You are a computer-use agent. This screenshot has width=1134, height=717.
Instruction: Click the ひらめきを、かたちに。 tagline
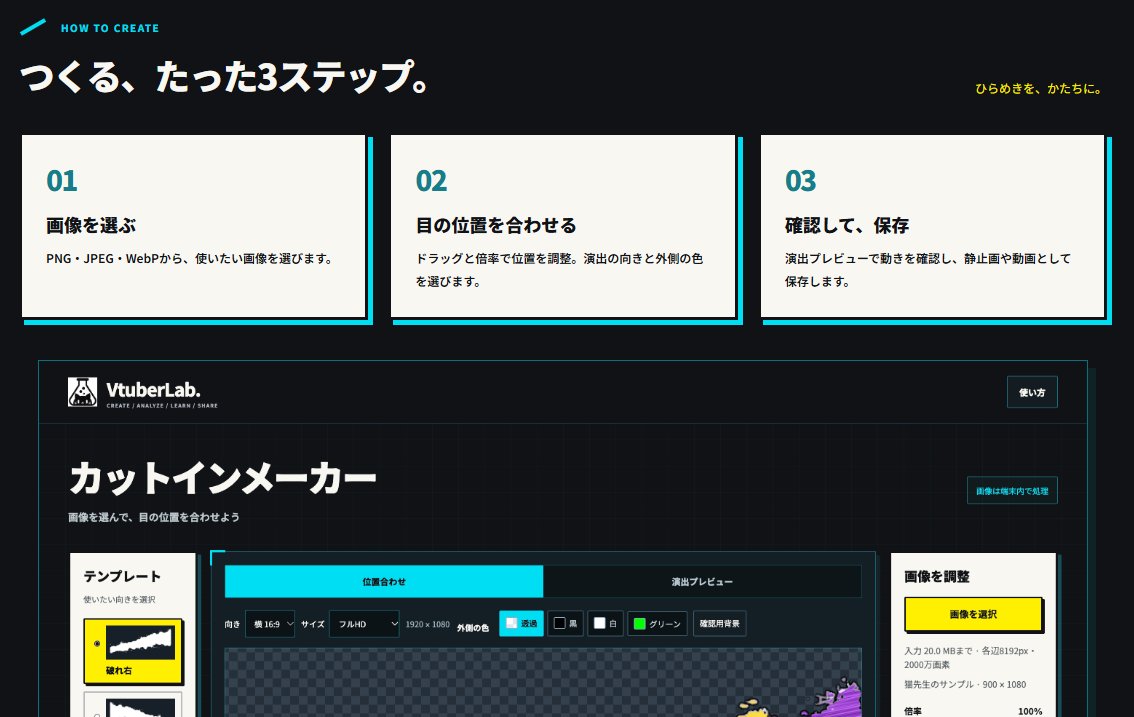coord(1039,88)
